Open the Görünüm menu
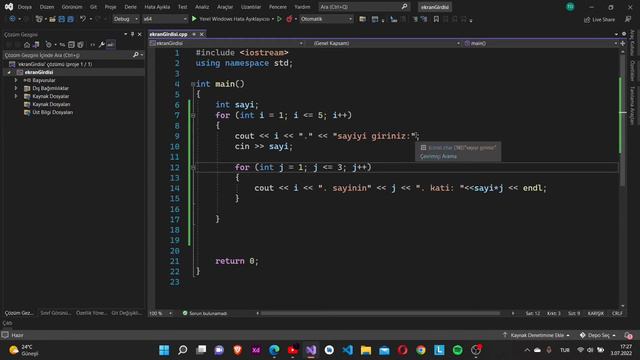The height and width of the screenshot is (360, 640). coord(72,7)
